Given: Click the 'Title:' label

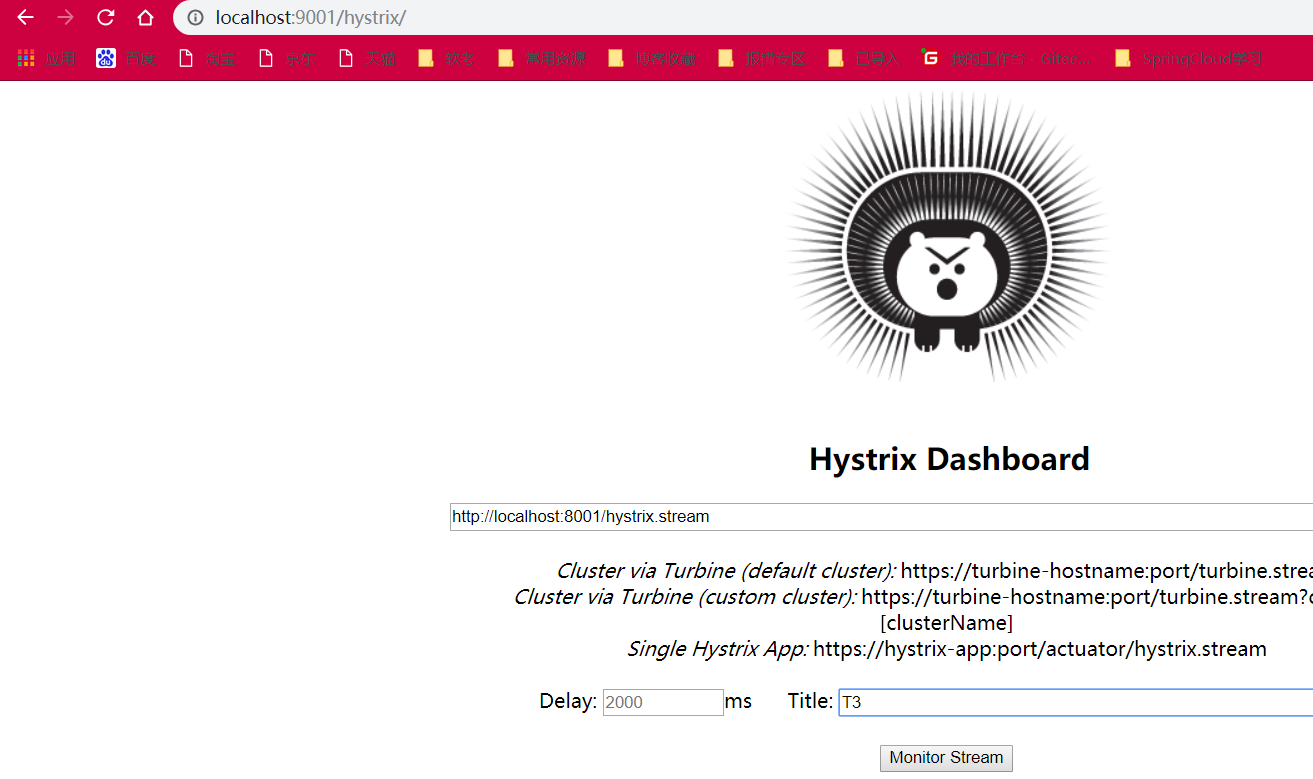Looking at the screenshot, I should 810,701.
